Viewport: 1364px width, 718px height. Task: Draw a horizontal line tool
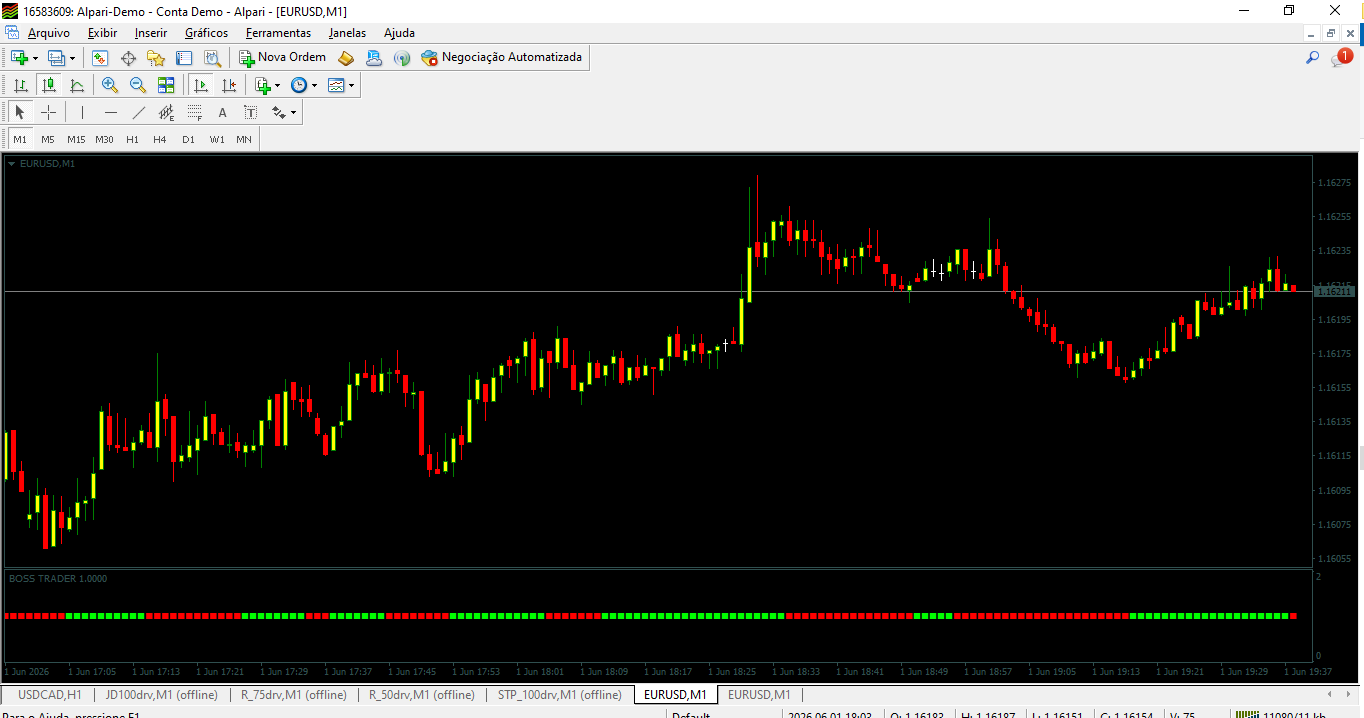point(111,112)
